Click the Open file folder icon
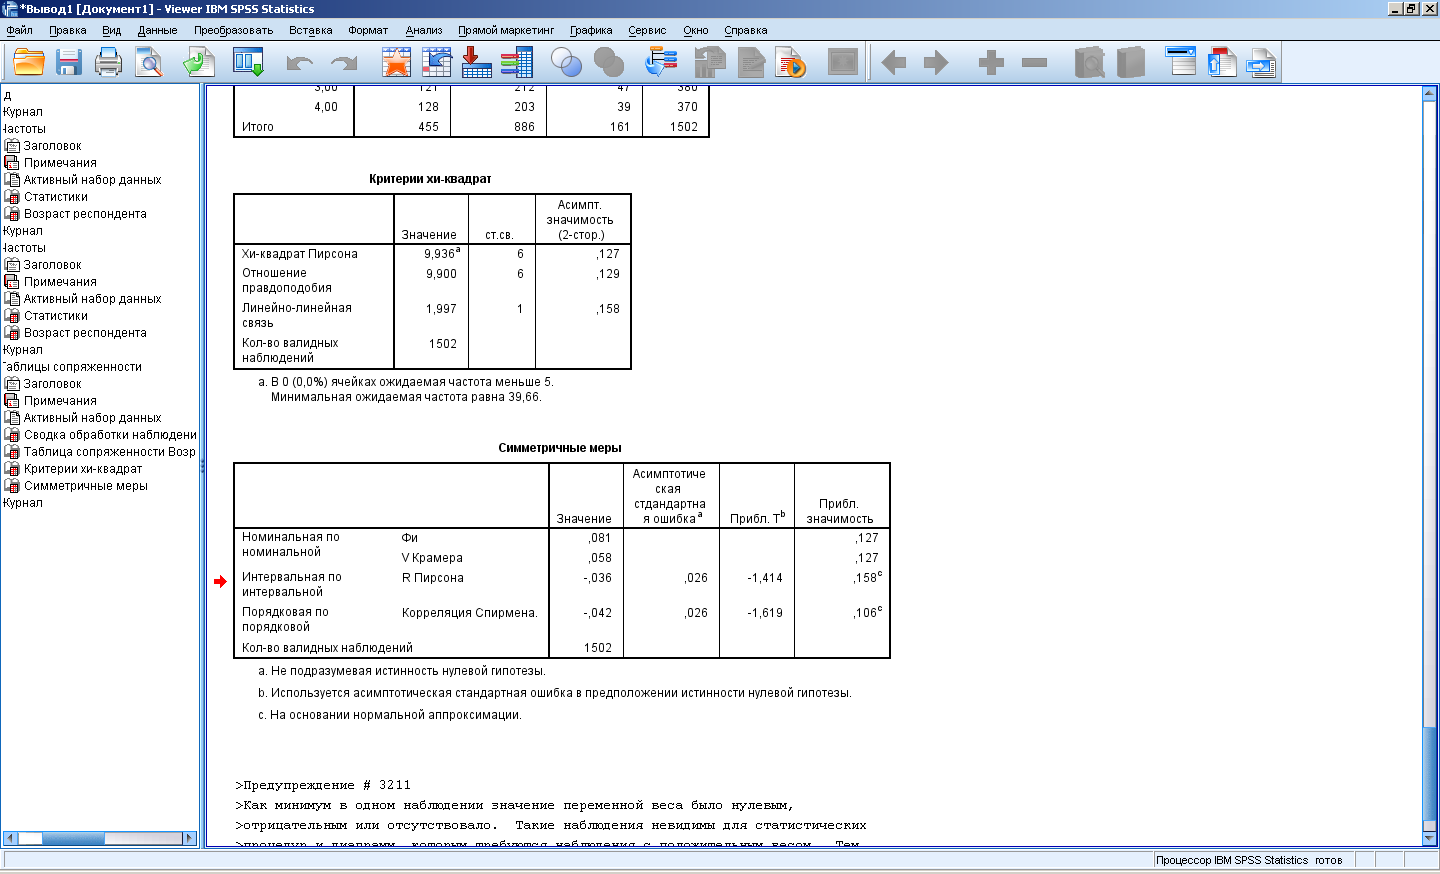Viewport: 1440px width, 874px height. point(29,63)
